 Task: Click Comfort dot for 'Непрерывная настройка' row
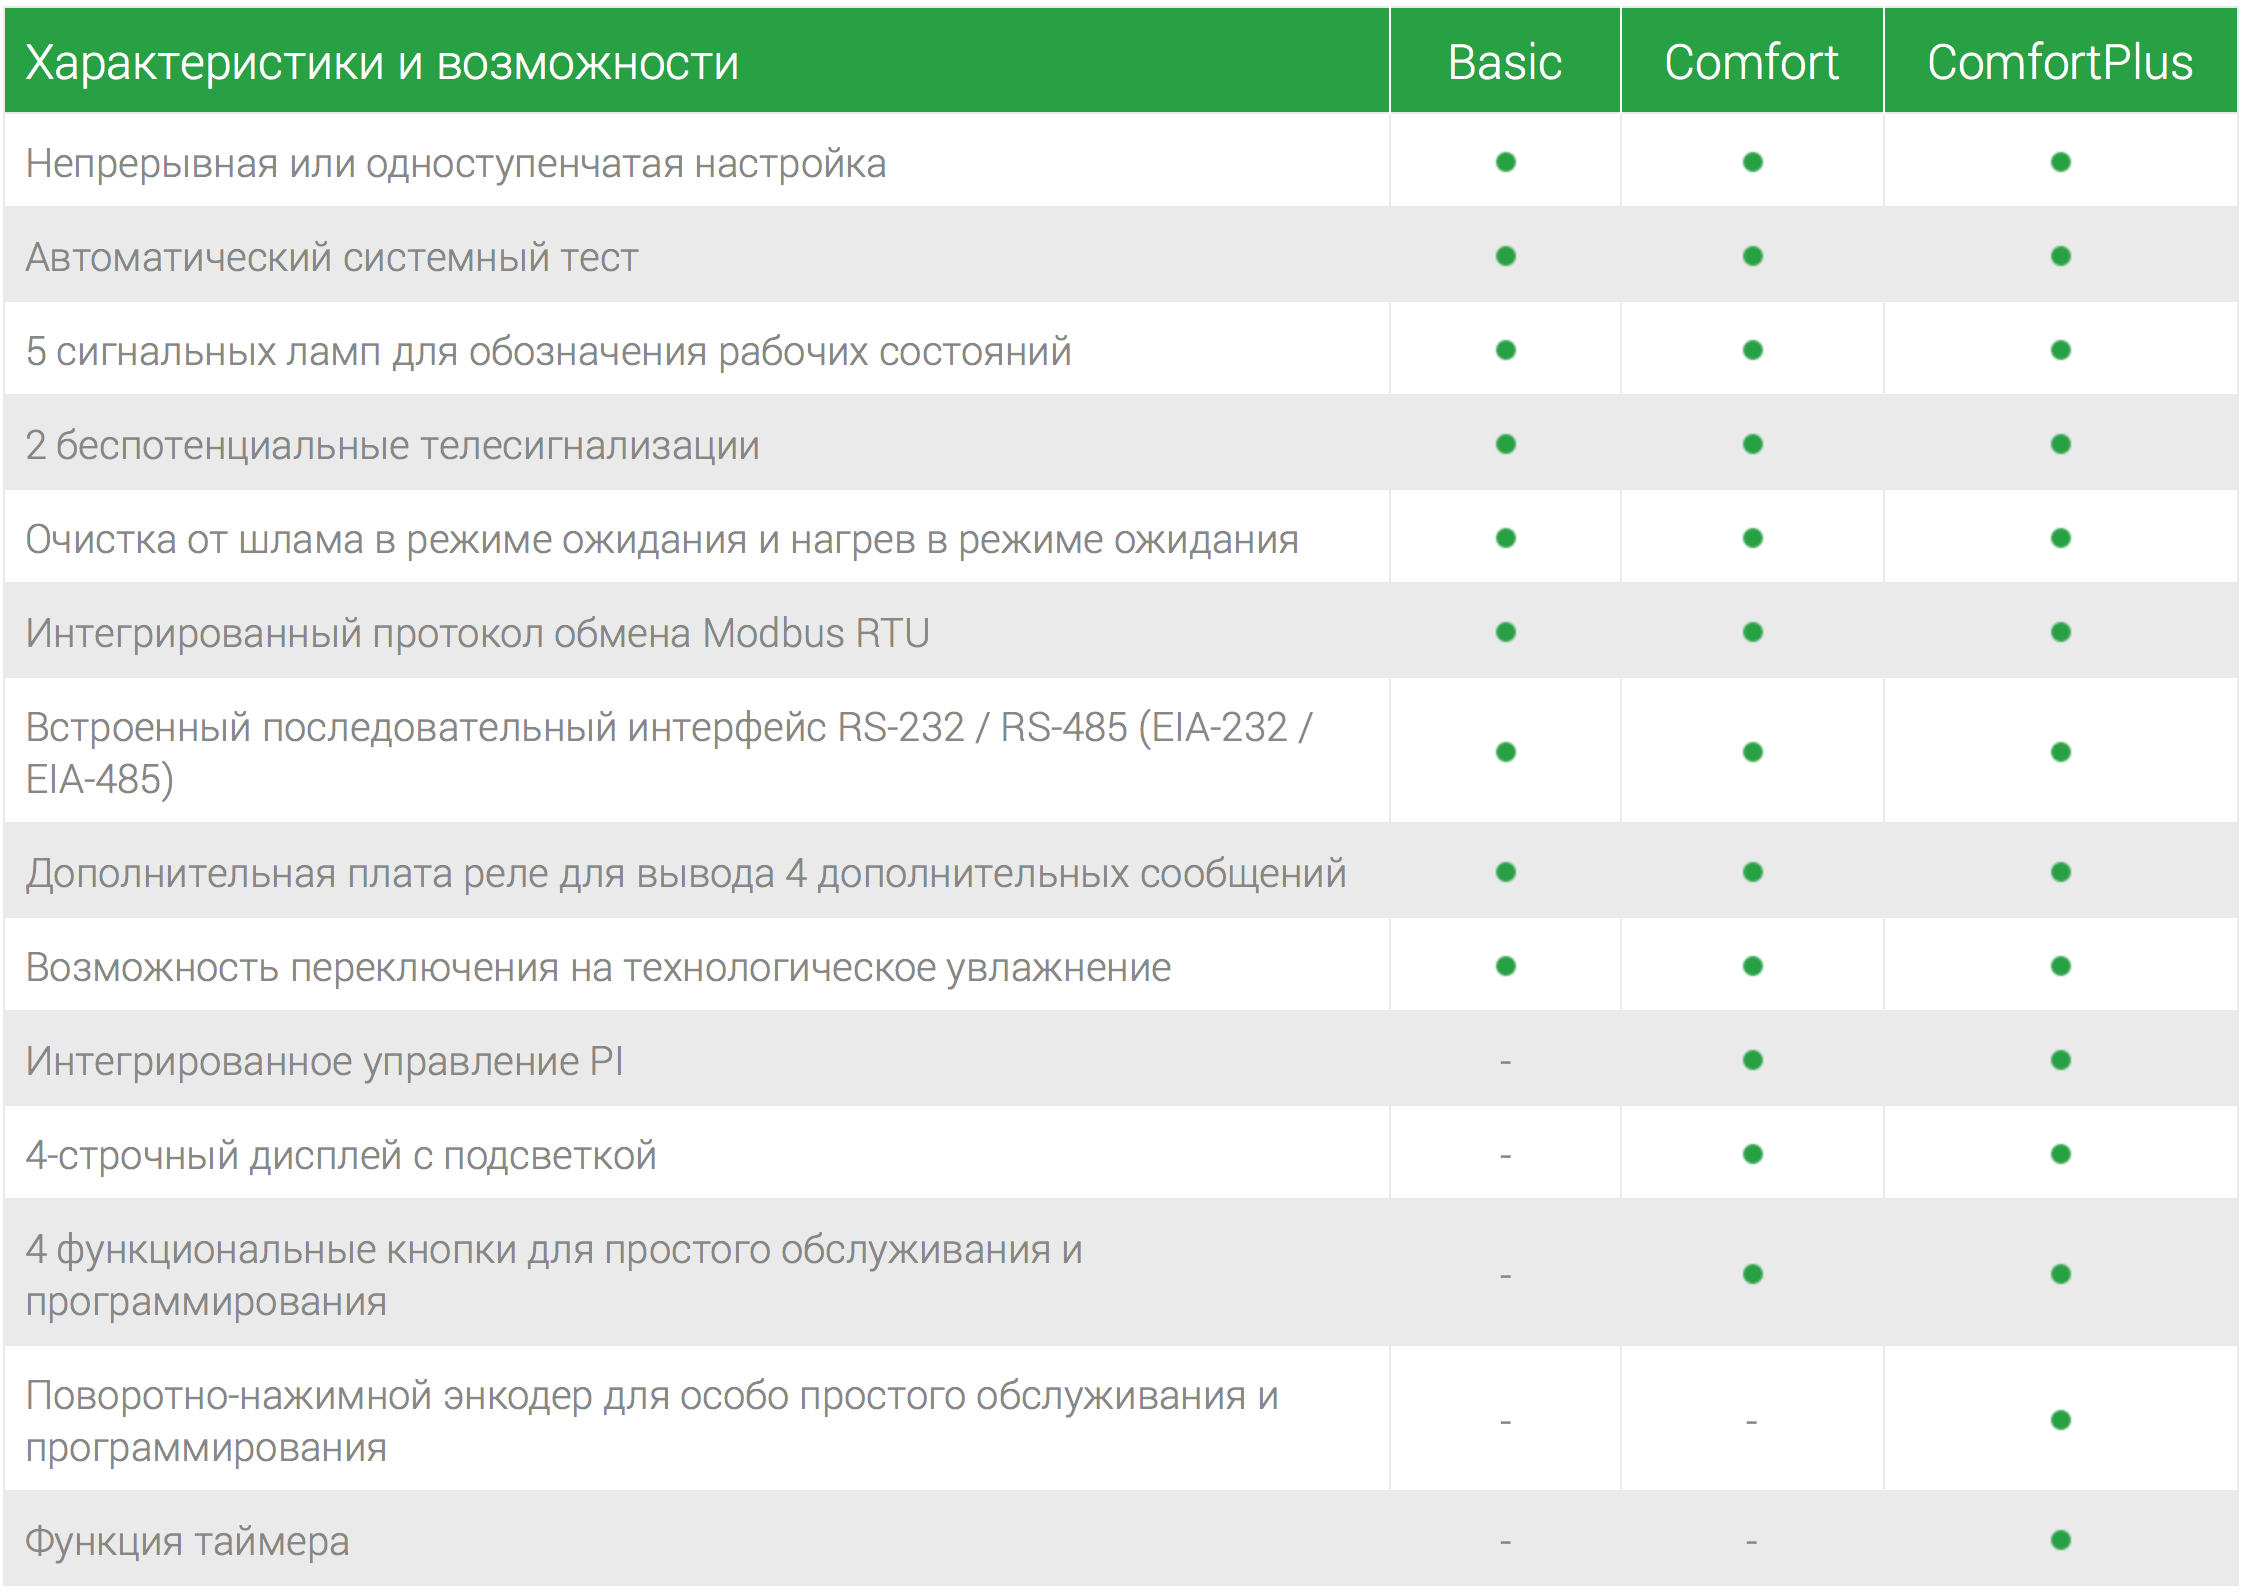point(1753,162)
